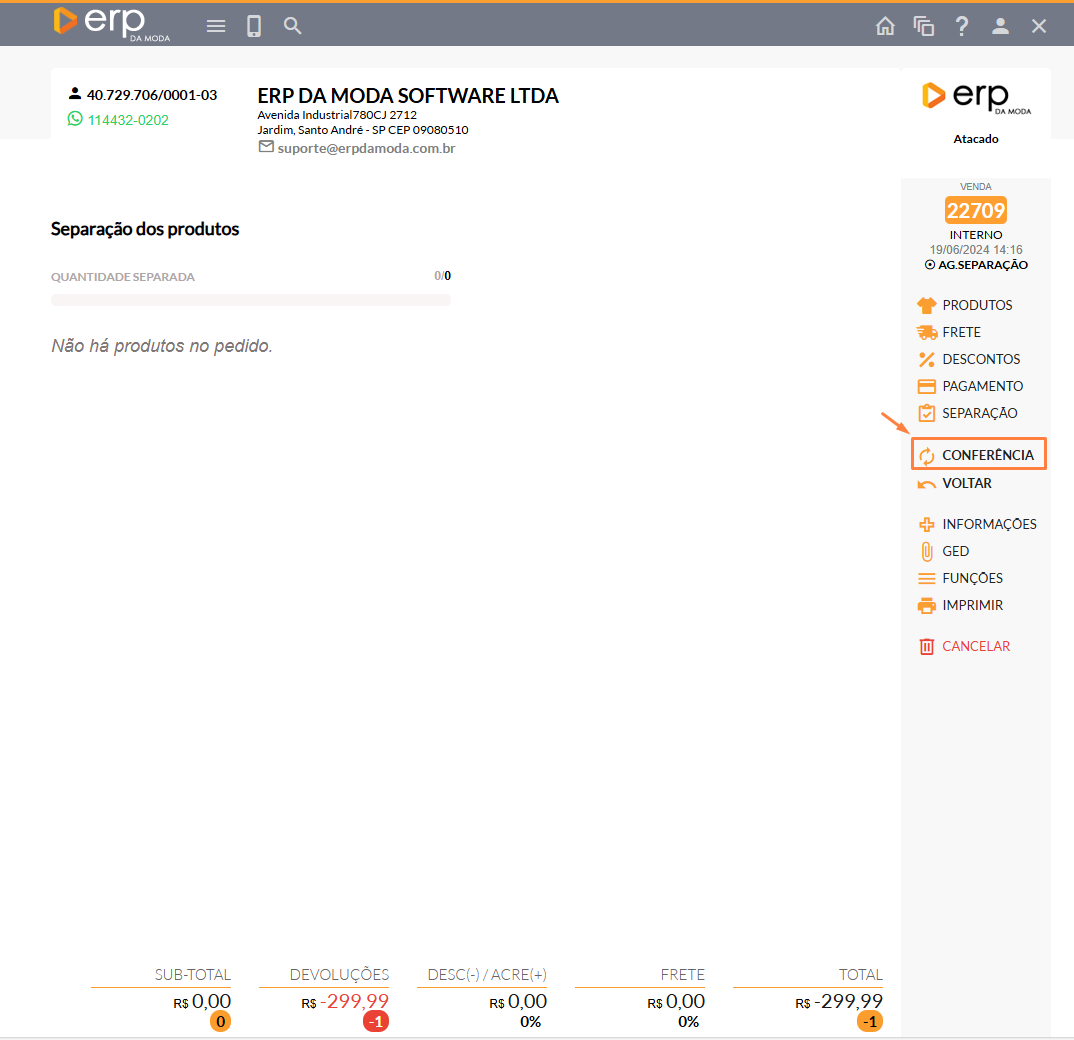Open Pagamento options

[x=982, y=386]
